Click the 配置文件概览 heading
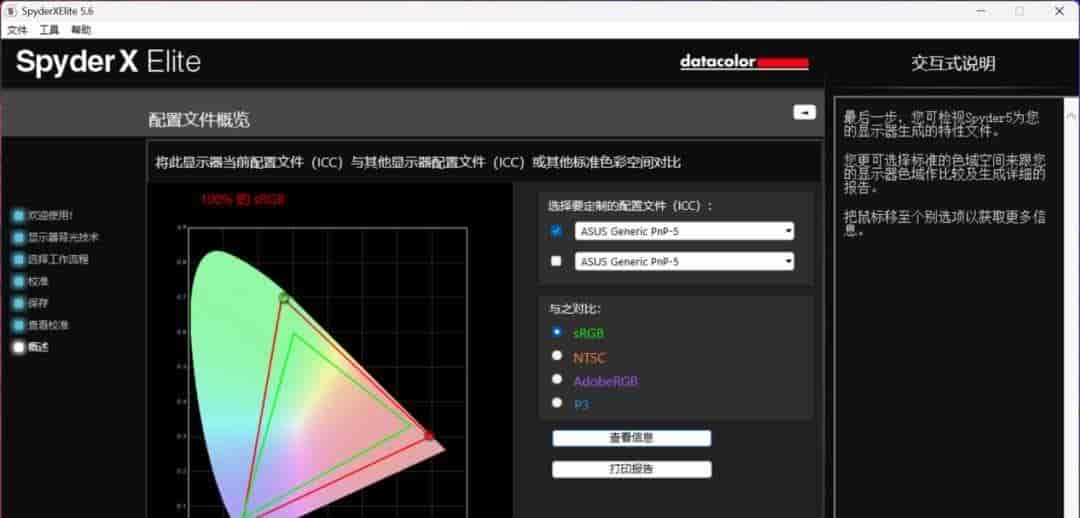1080x518 pixels. point(199,120)
